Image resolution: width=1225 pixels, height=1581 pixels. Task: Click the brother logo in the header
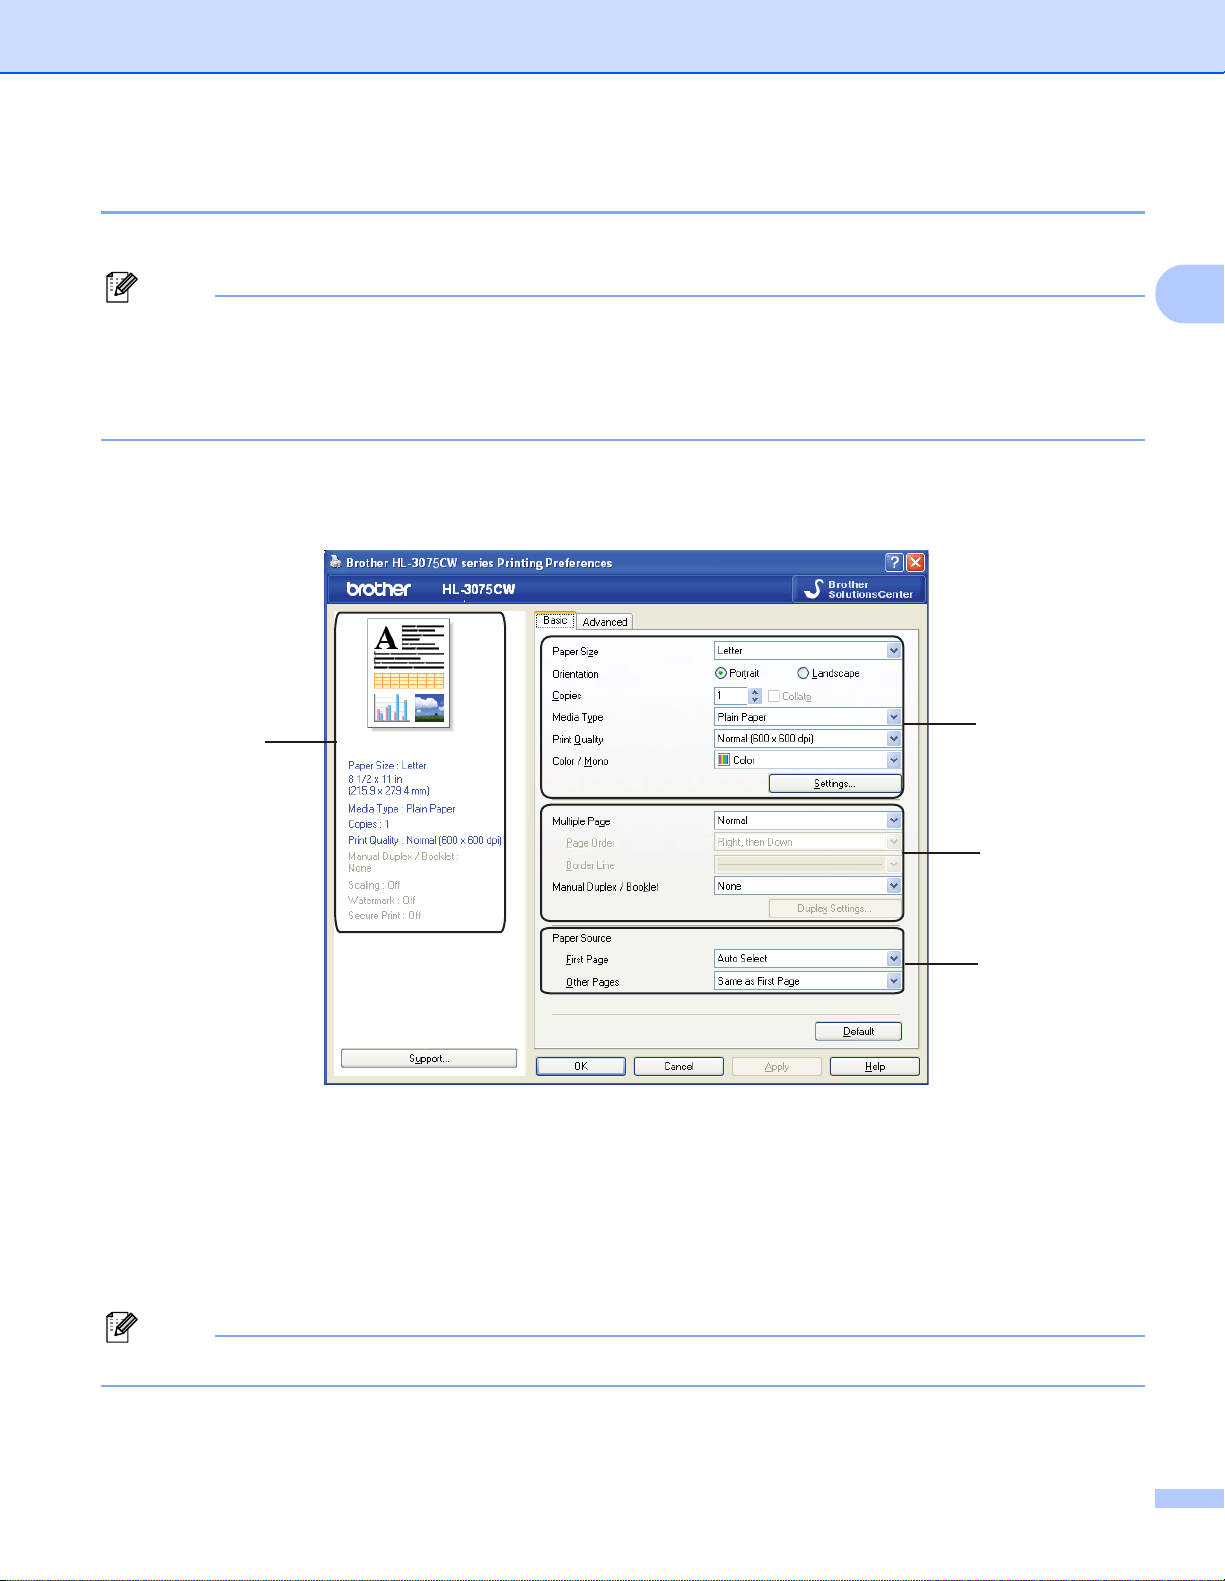tap(379, 589)
